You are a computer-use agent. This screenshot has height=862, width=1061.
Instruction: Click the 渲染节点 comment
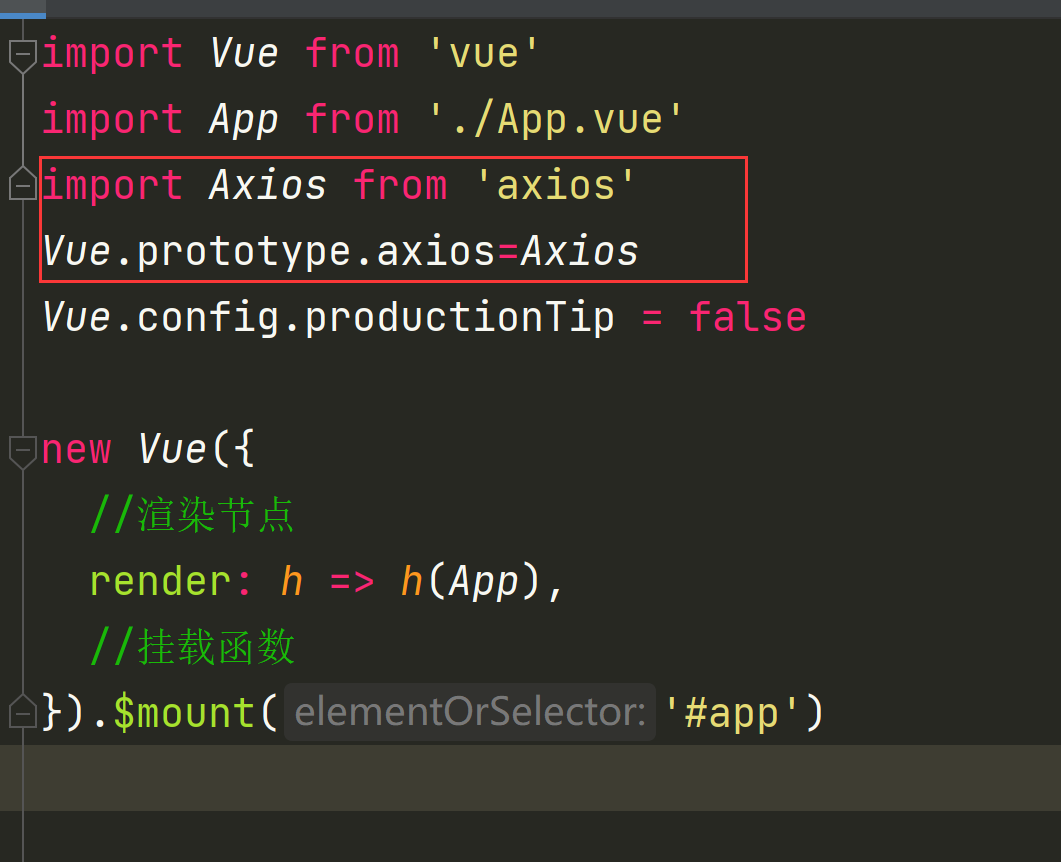pyautogui.click(x=216, y=516)
